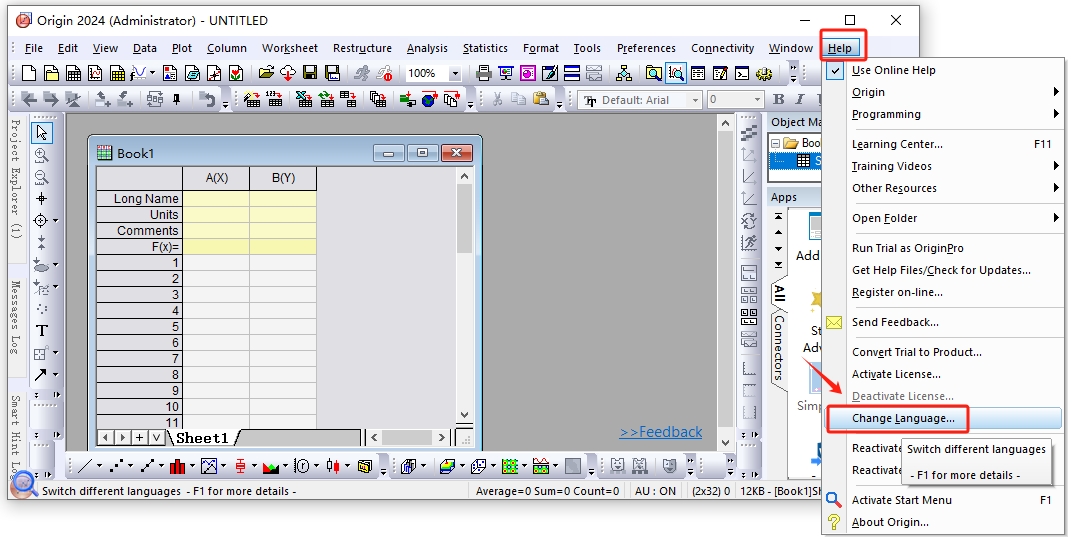1073x540 pixels.
Task: Click Book1 vertical scrollbar down arrow
Action: point(465,415)
